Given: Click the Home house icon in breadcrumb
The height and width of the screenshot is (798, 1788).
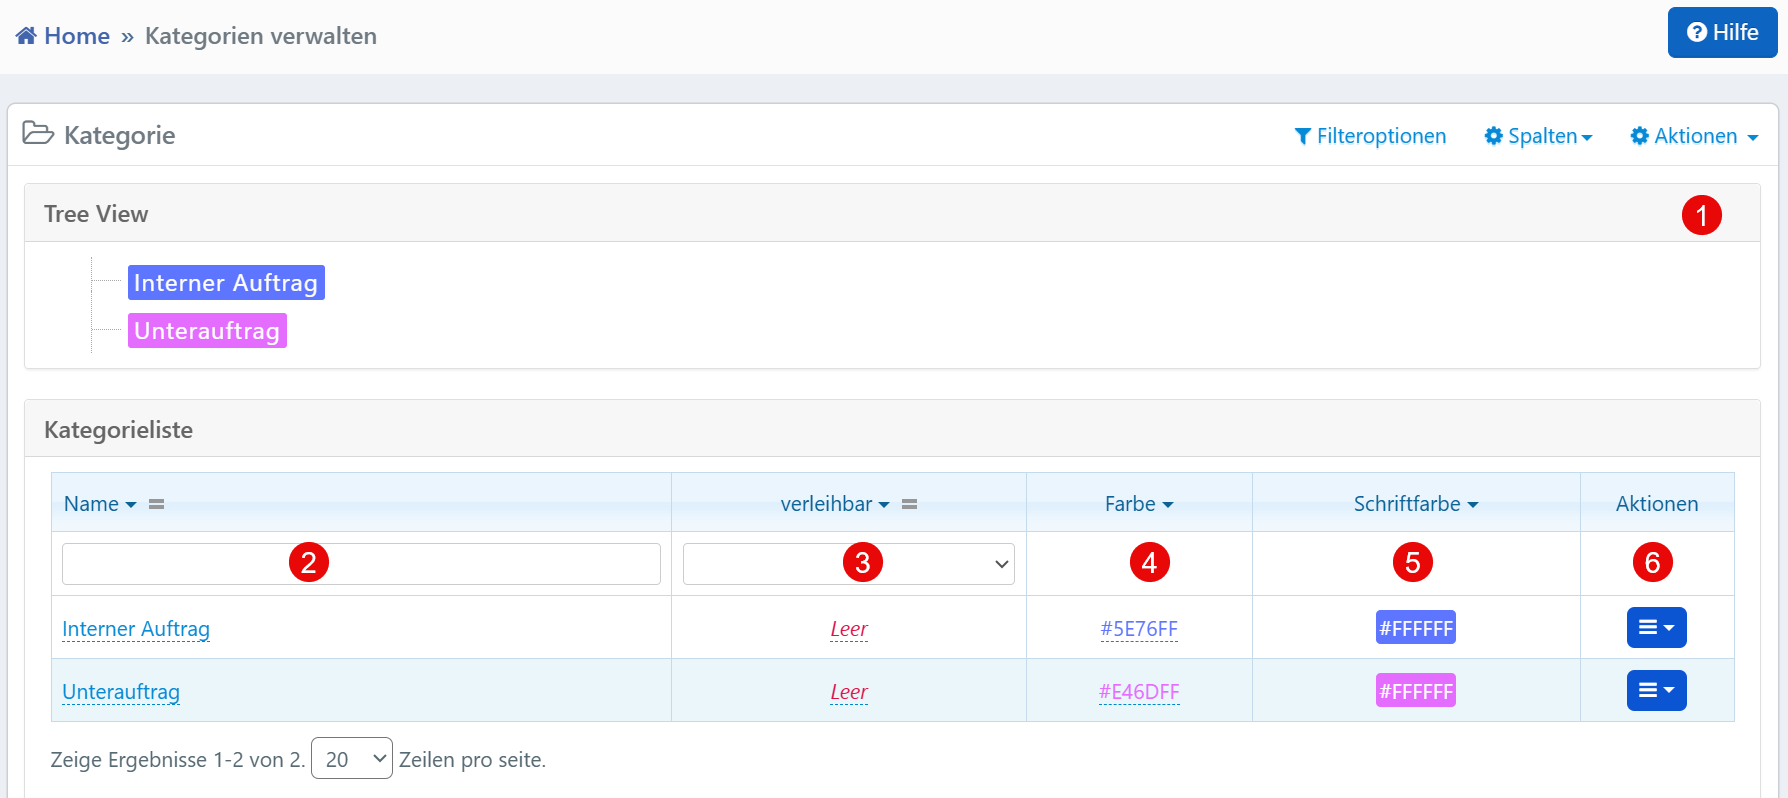Looking at the screenshot, I should [26, 36].
